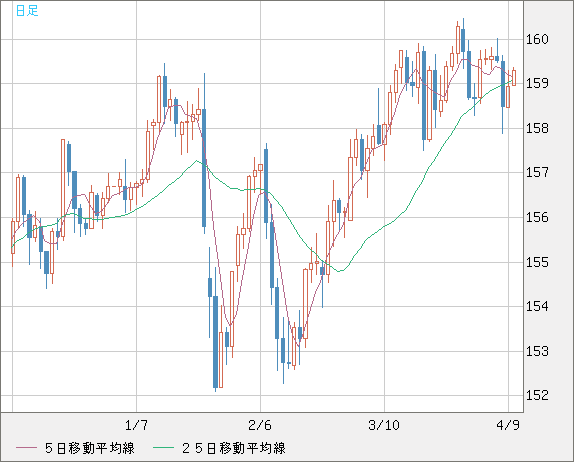Image resolution: width=574 pixels, height=462 pixels.
Task: Click the 日足 chart label
Action: tap(27, 10)
